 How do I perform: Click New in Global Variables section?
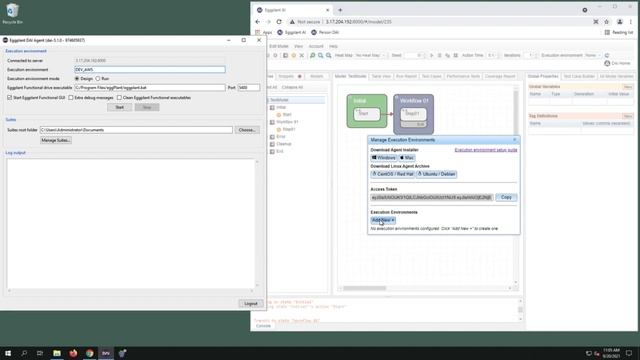628,87
